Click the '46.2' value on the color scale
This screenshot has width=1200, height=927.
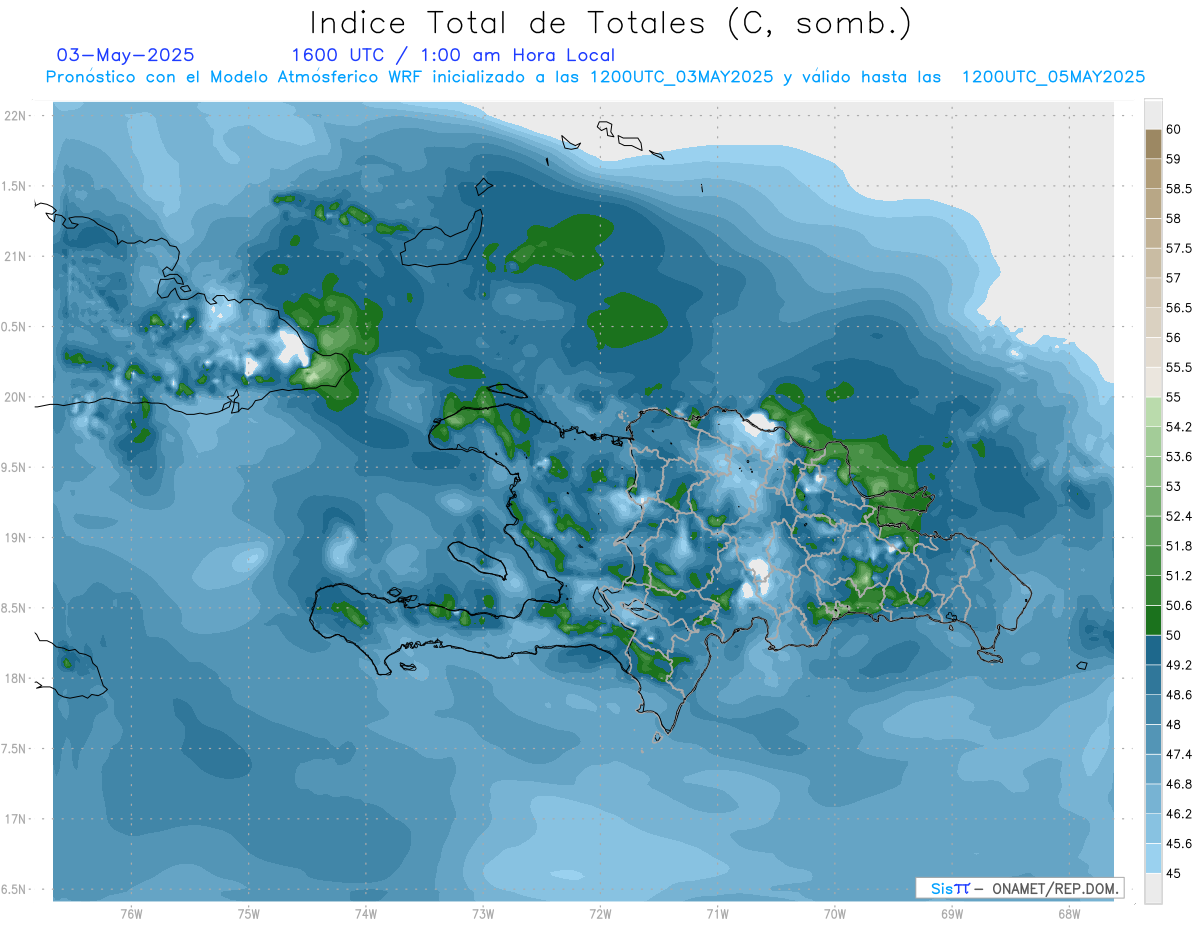[x=1179, y=814]
